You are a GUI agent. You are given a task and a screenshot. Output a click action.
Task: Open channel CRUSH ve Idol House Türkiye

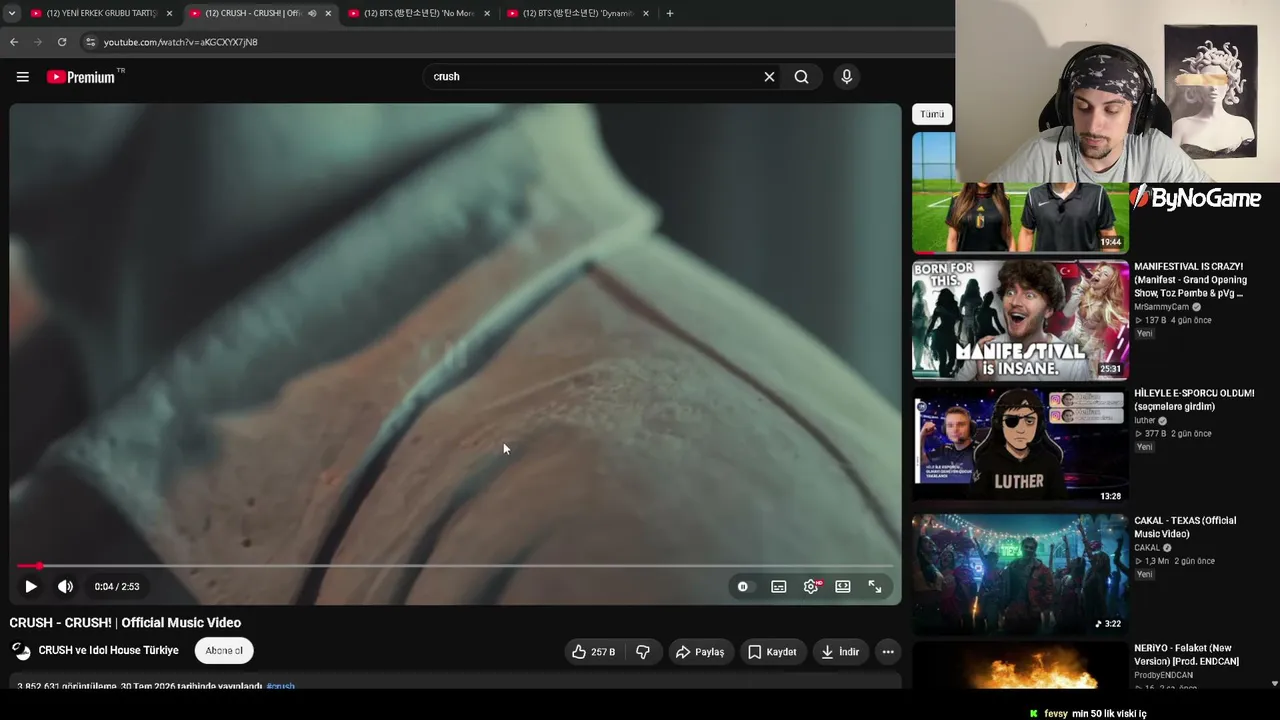pos(109,650)
